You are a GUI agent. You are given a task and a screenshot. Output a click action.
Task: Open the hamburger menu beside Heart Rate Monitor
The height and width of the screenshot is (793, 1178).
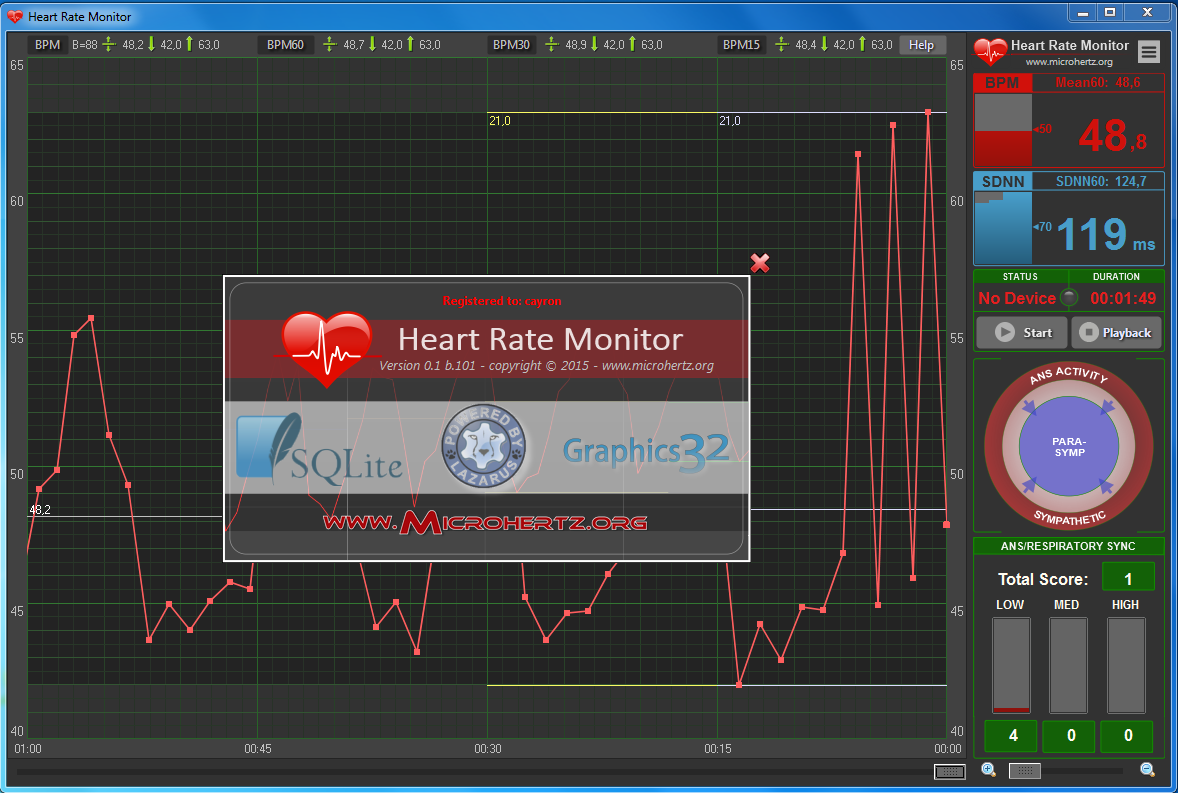1148,51
